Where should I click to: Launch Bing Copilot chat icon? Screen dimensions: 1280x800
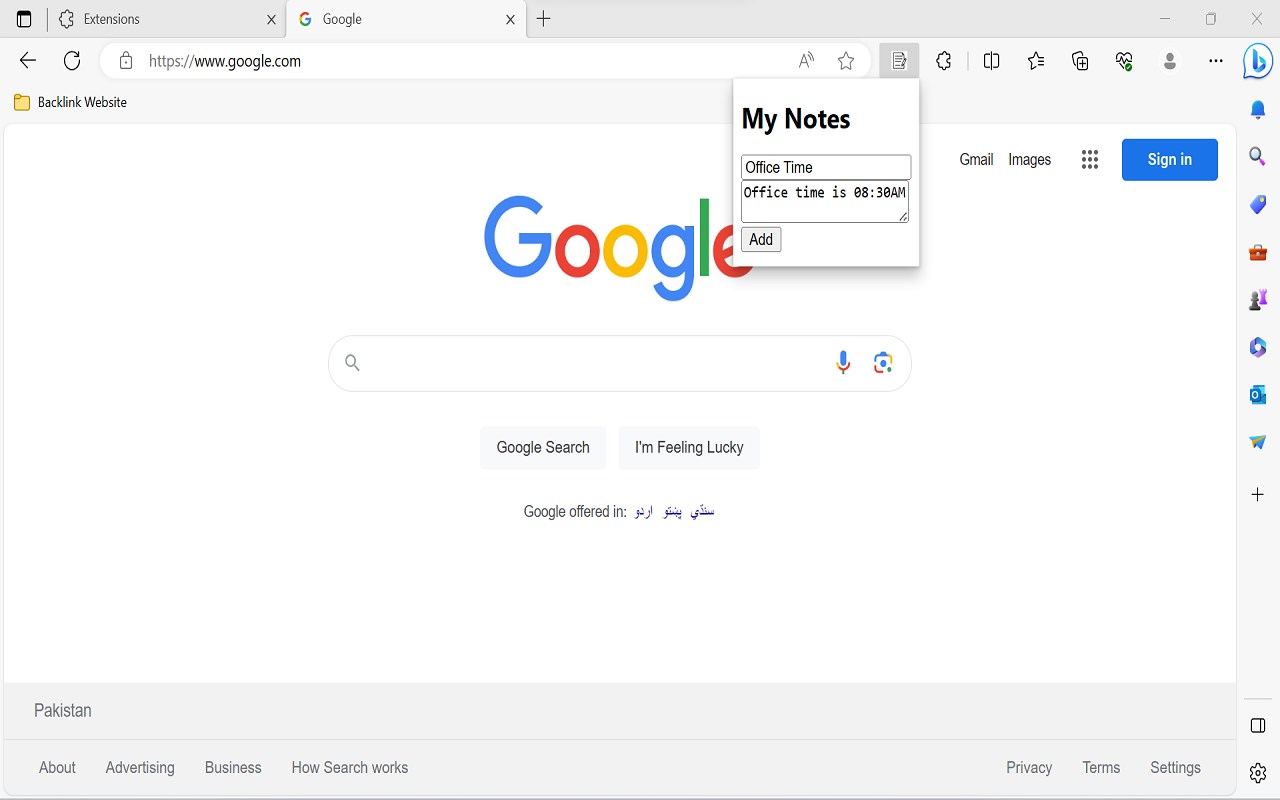1257,61
